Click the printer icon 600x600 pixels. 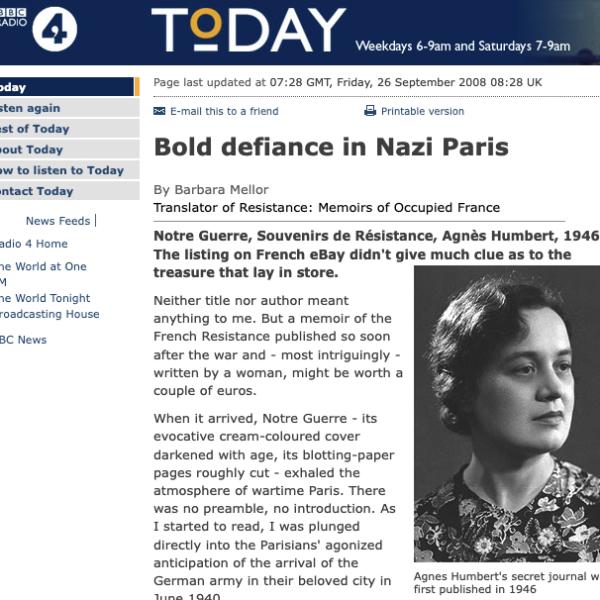click(x=370, y=111)
